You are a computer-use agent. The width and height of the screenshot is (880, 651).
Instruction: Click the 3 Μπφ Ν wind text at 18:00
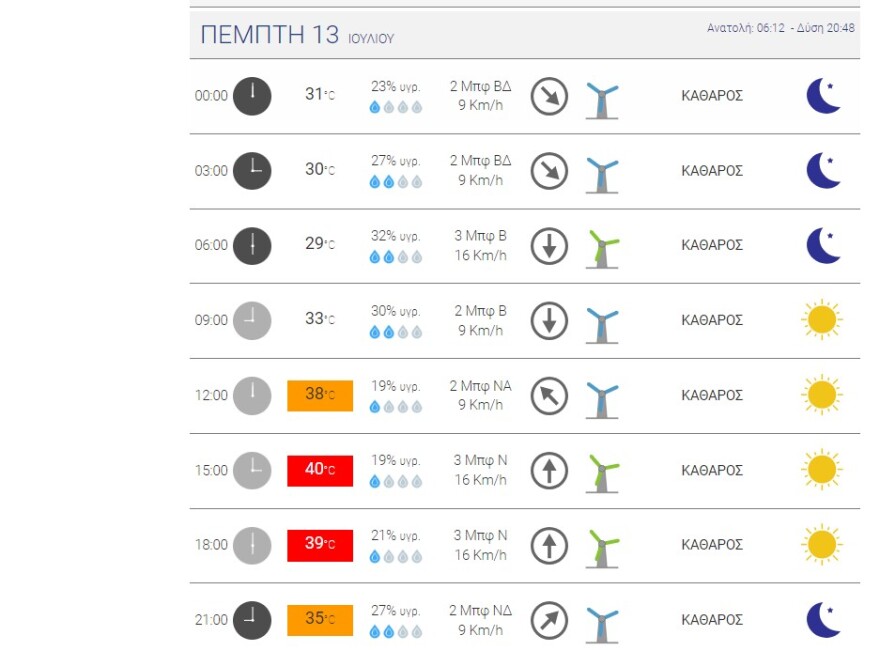pos(480,535)
